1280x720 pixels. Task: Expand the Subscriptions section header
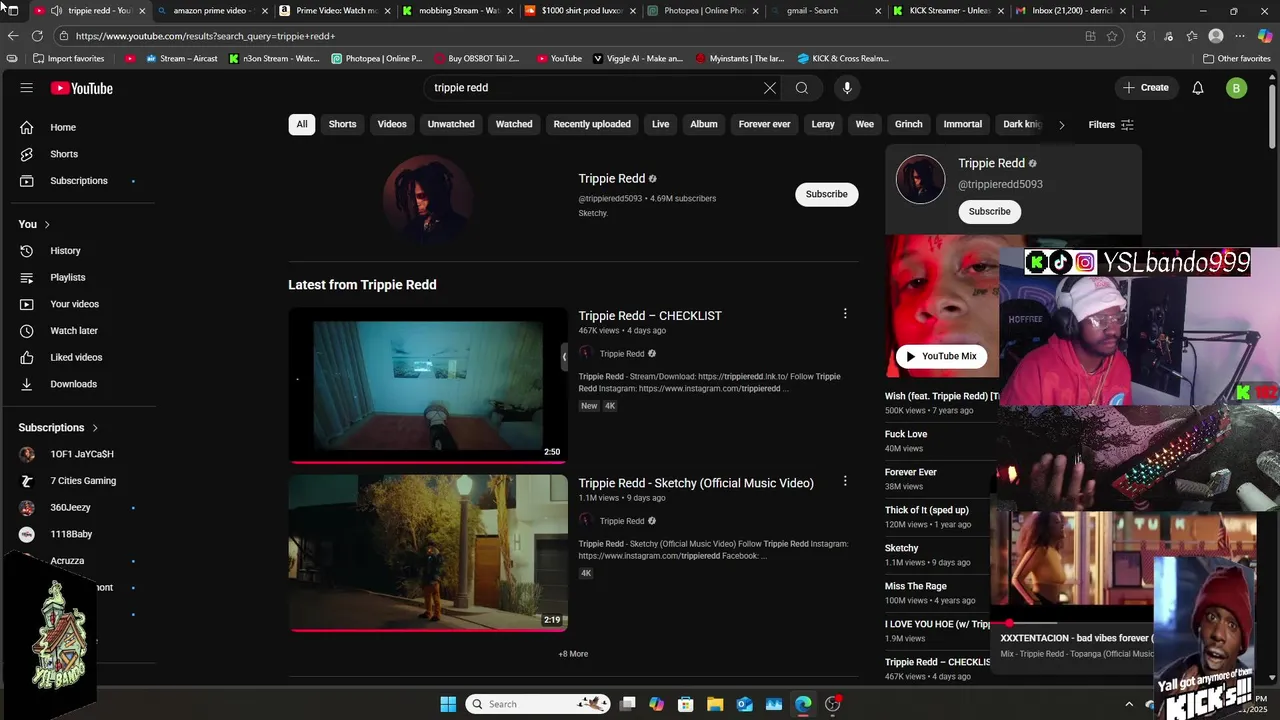58,427
